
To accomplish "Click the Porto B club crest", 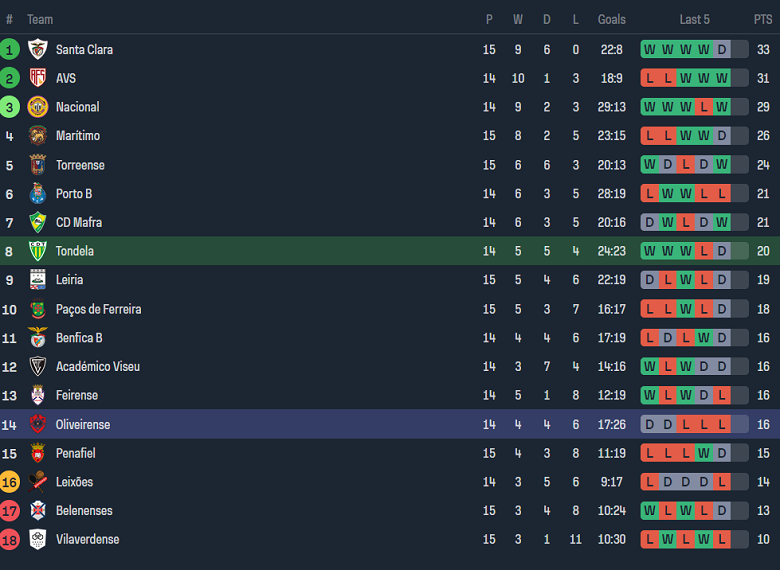I will 38,193.
